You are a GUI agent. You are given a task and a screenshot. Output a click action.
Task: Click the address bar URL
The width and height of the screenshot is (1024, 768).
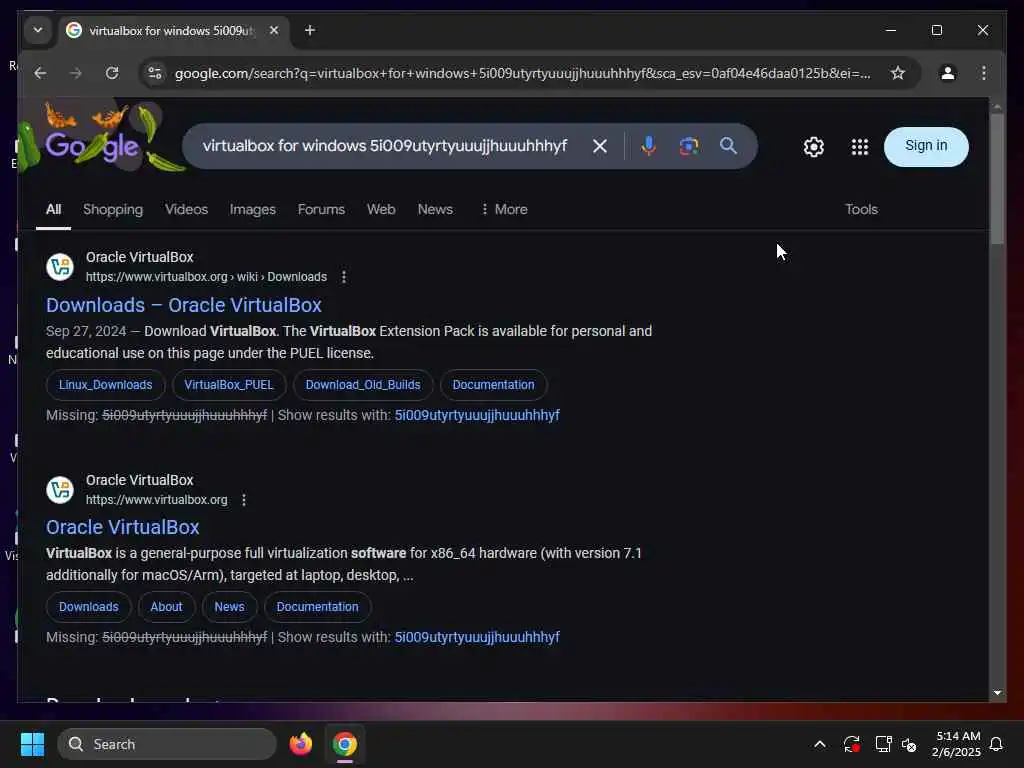click(522, 73)
